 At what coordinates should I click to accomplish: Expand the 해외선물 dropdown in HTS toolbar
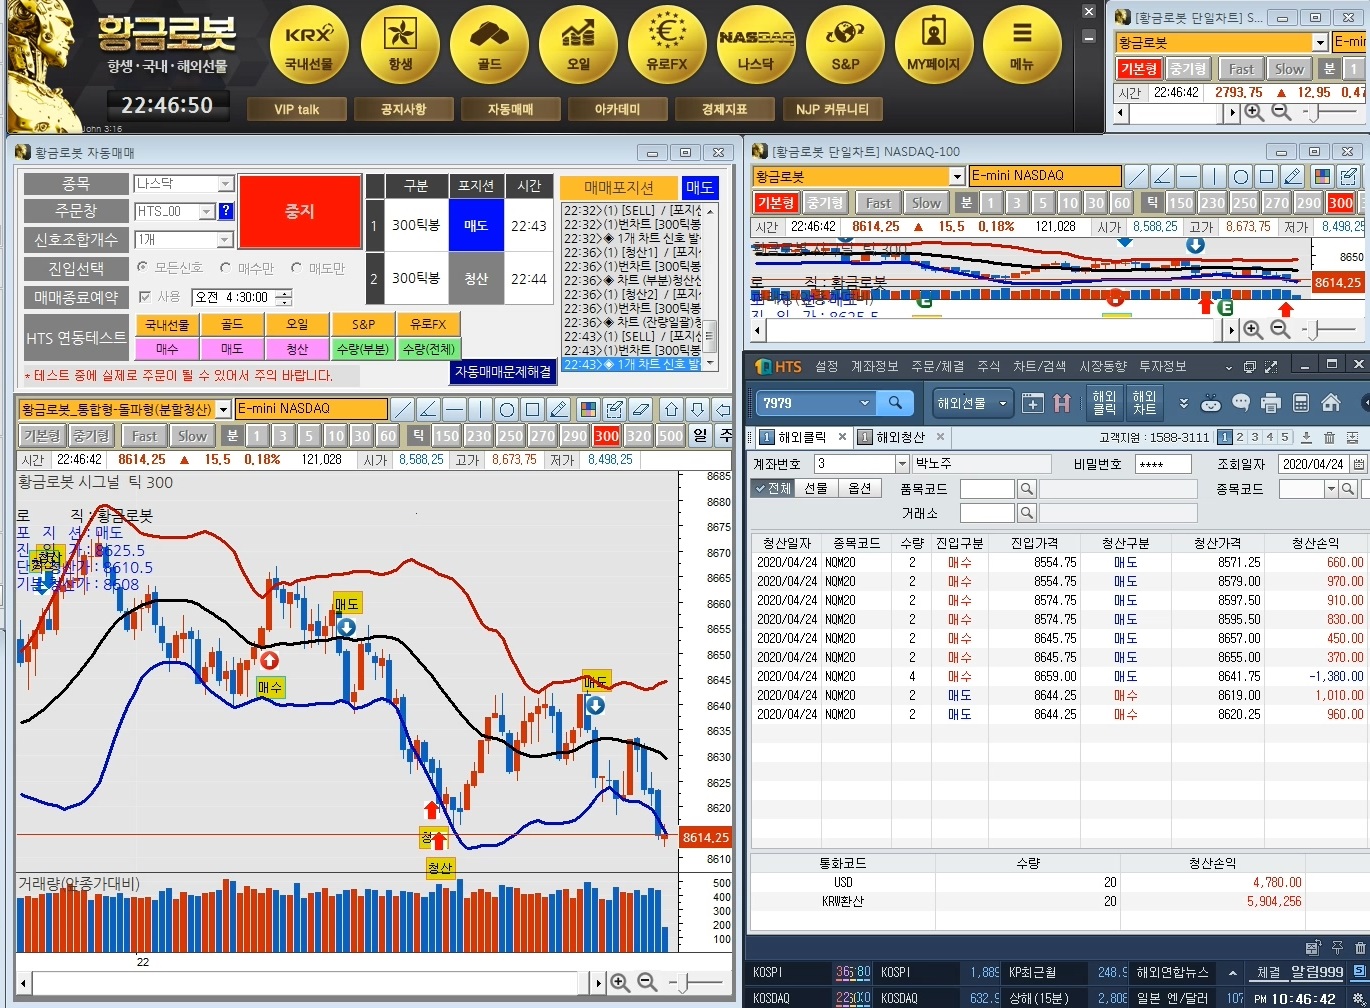click(1003, 403)
